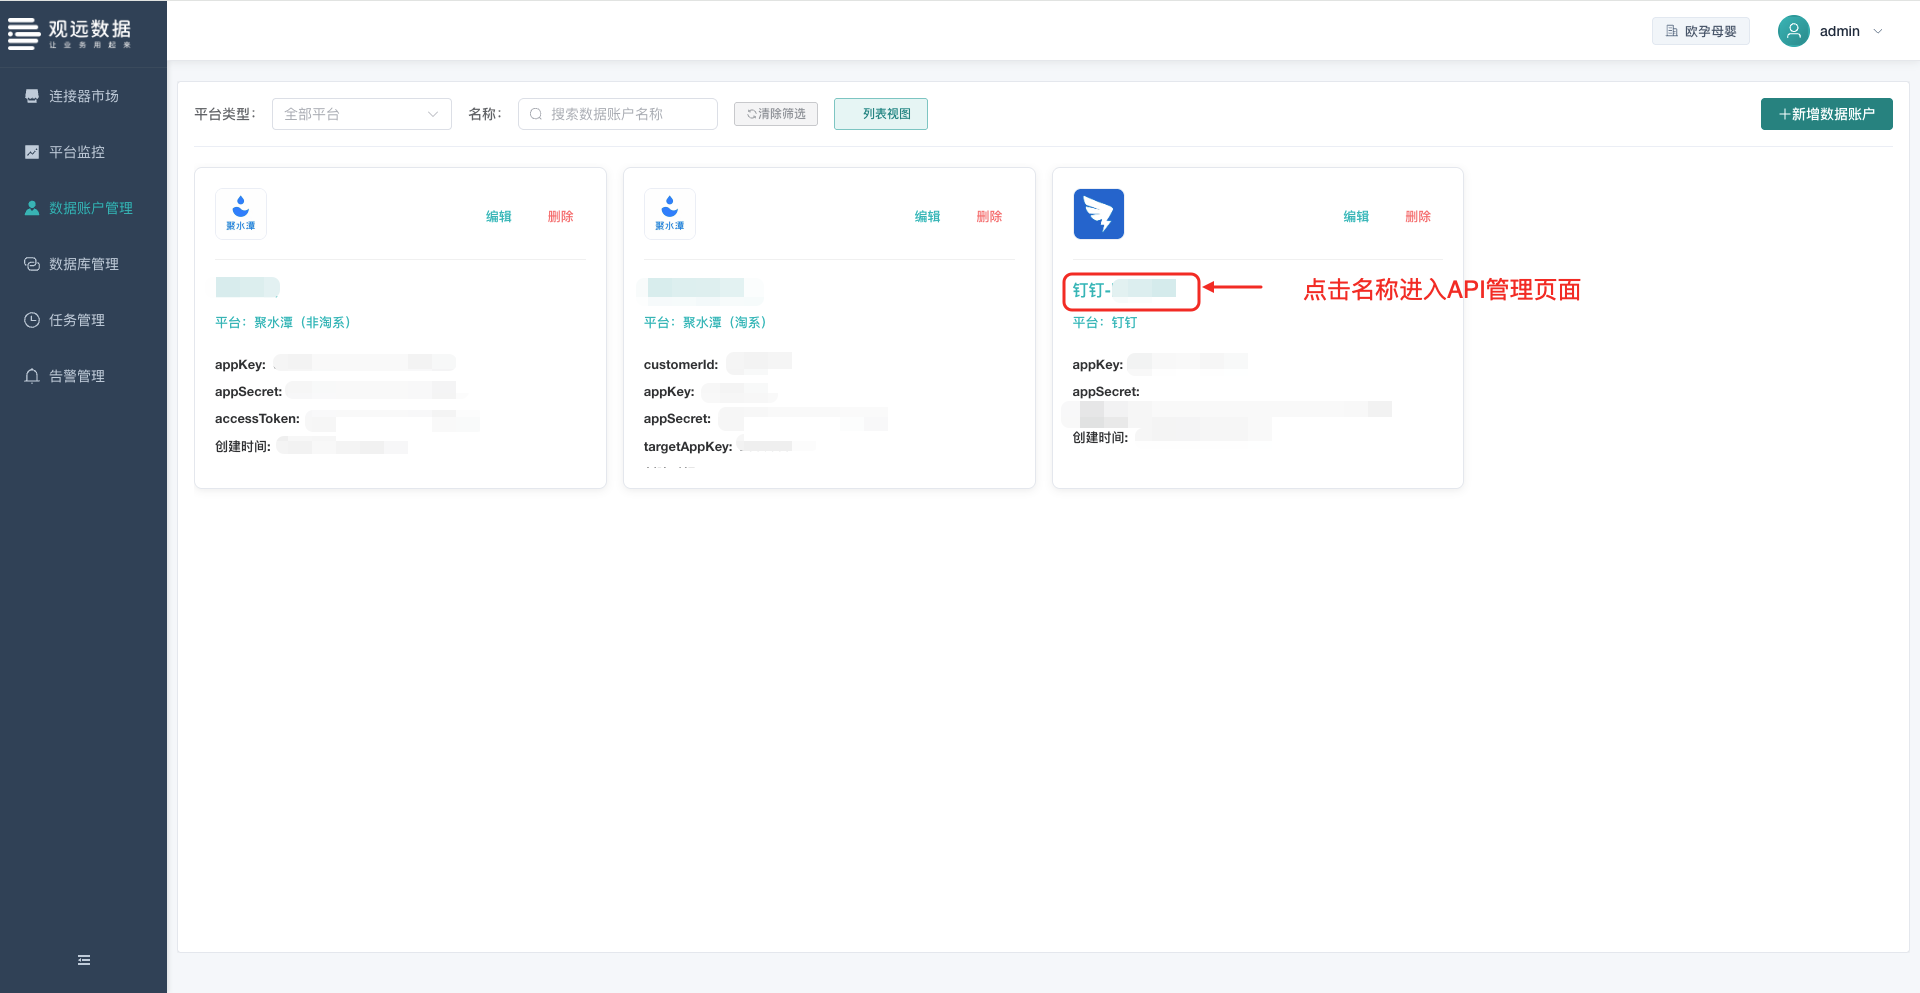The image size is (1920, 993).
Task: Collapse the sidebar using bottom menu icon
Action: 84,960
